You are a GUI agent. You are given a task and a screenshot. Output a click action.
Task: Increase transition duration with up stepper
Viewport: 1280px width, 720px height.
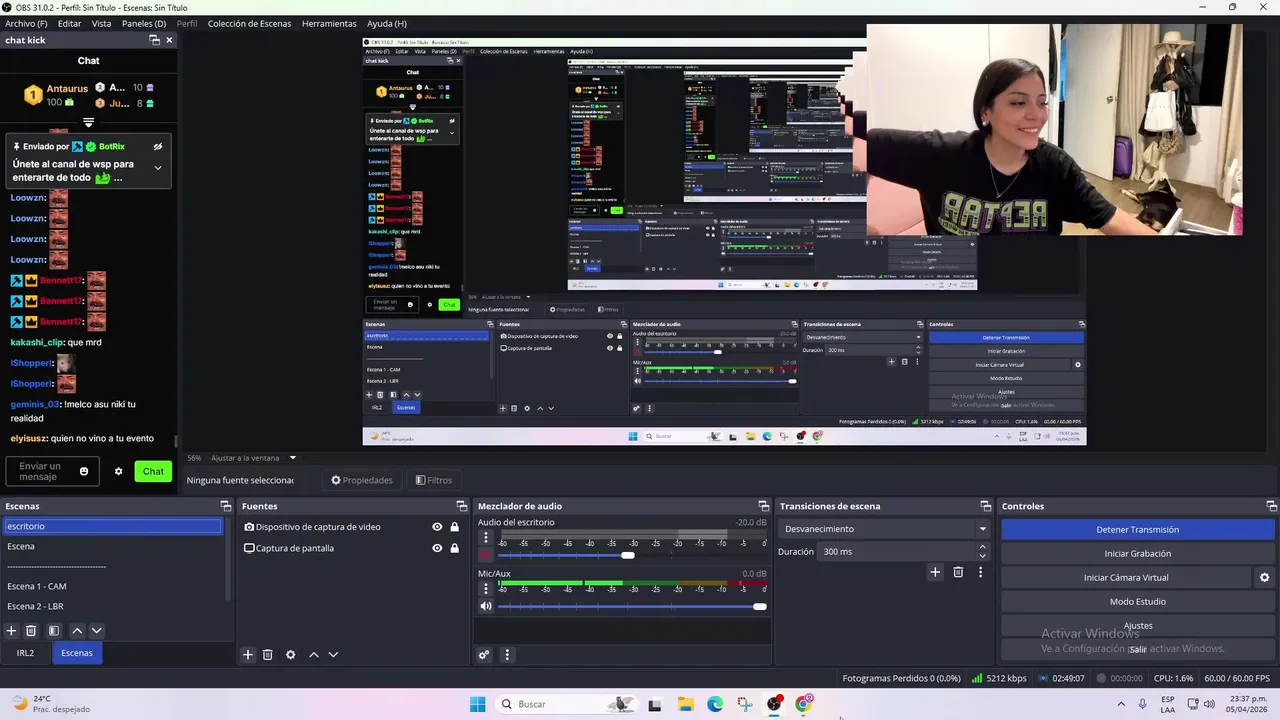click(x=982, y=547)
